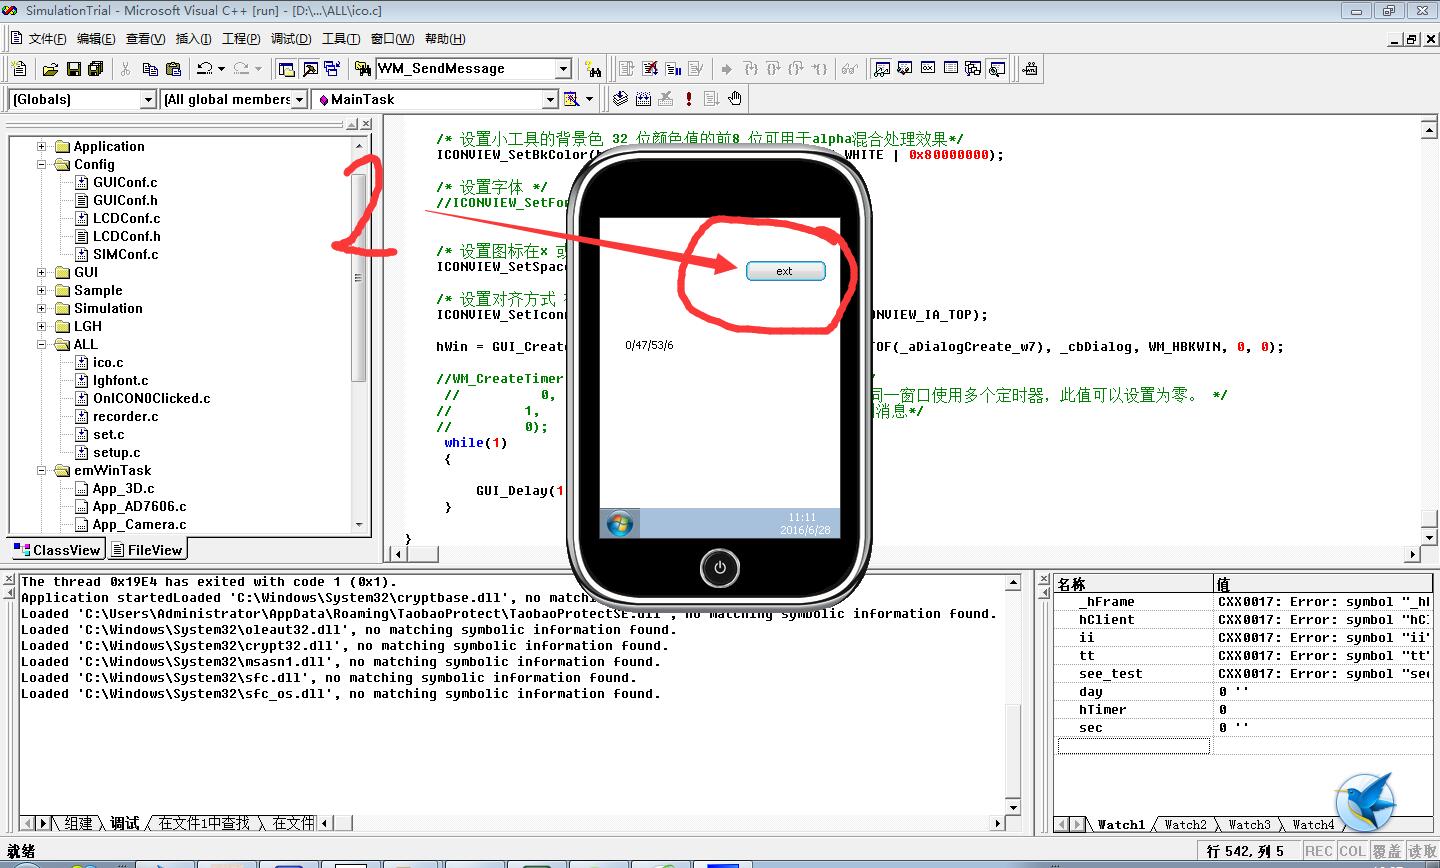1440x868 pixels.
Task: Open a file with the folder icon
Action: [x=50, y=69]
